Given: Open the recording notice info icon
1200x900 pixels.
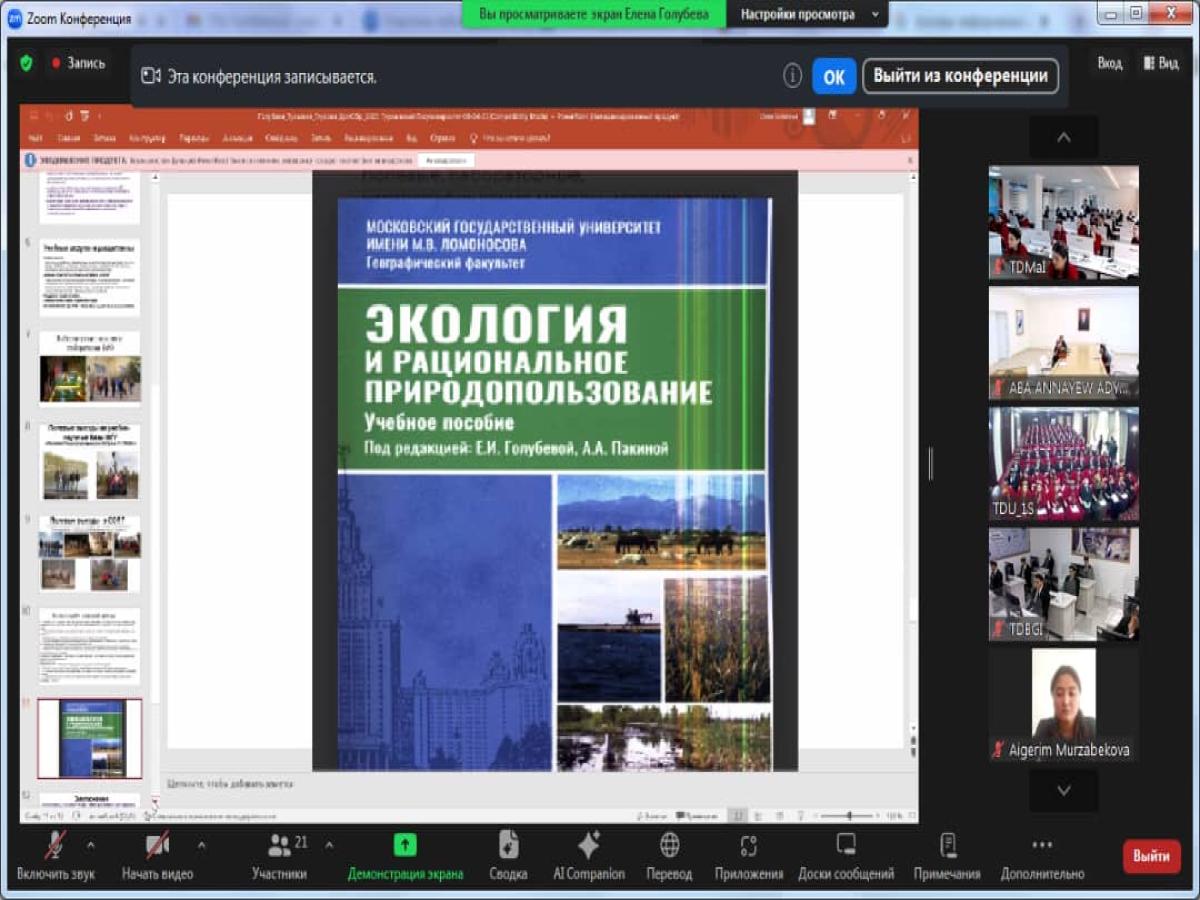Looking at the screenshot, I should 792,76.
